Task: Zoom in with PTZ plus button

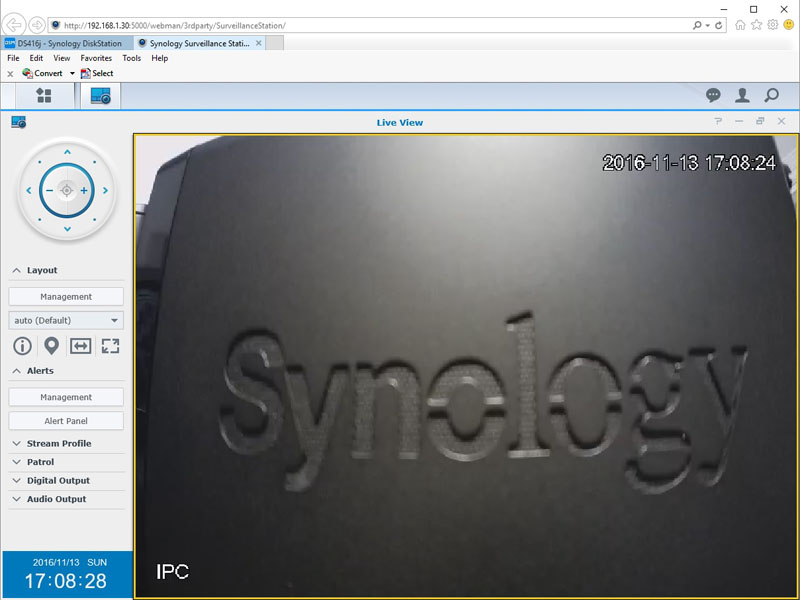Action: pyautogui.click(x=84, y=190)
